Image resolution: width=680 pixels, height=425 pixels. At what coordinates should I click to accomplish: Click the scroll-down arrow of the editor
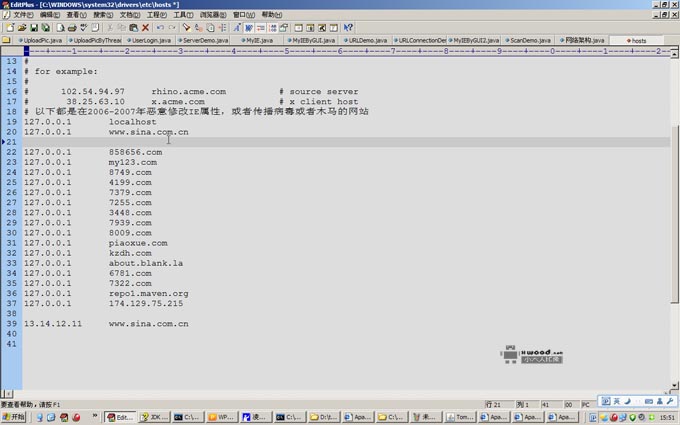pos(674,385)
